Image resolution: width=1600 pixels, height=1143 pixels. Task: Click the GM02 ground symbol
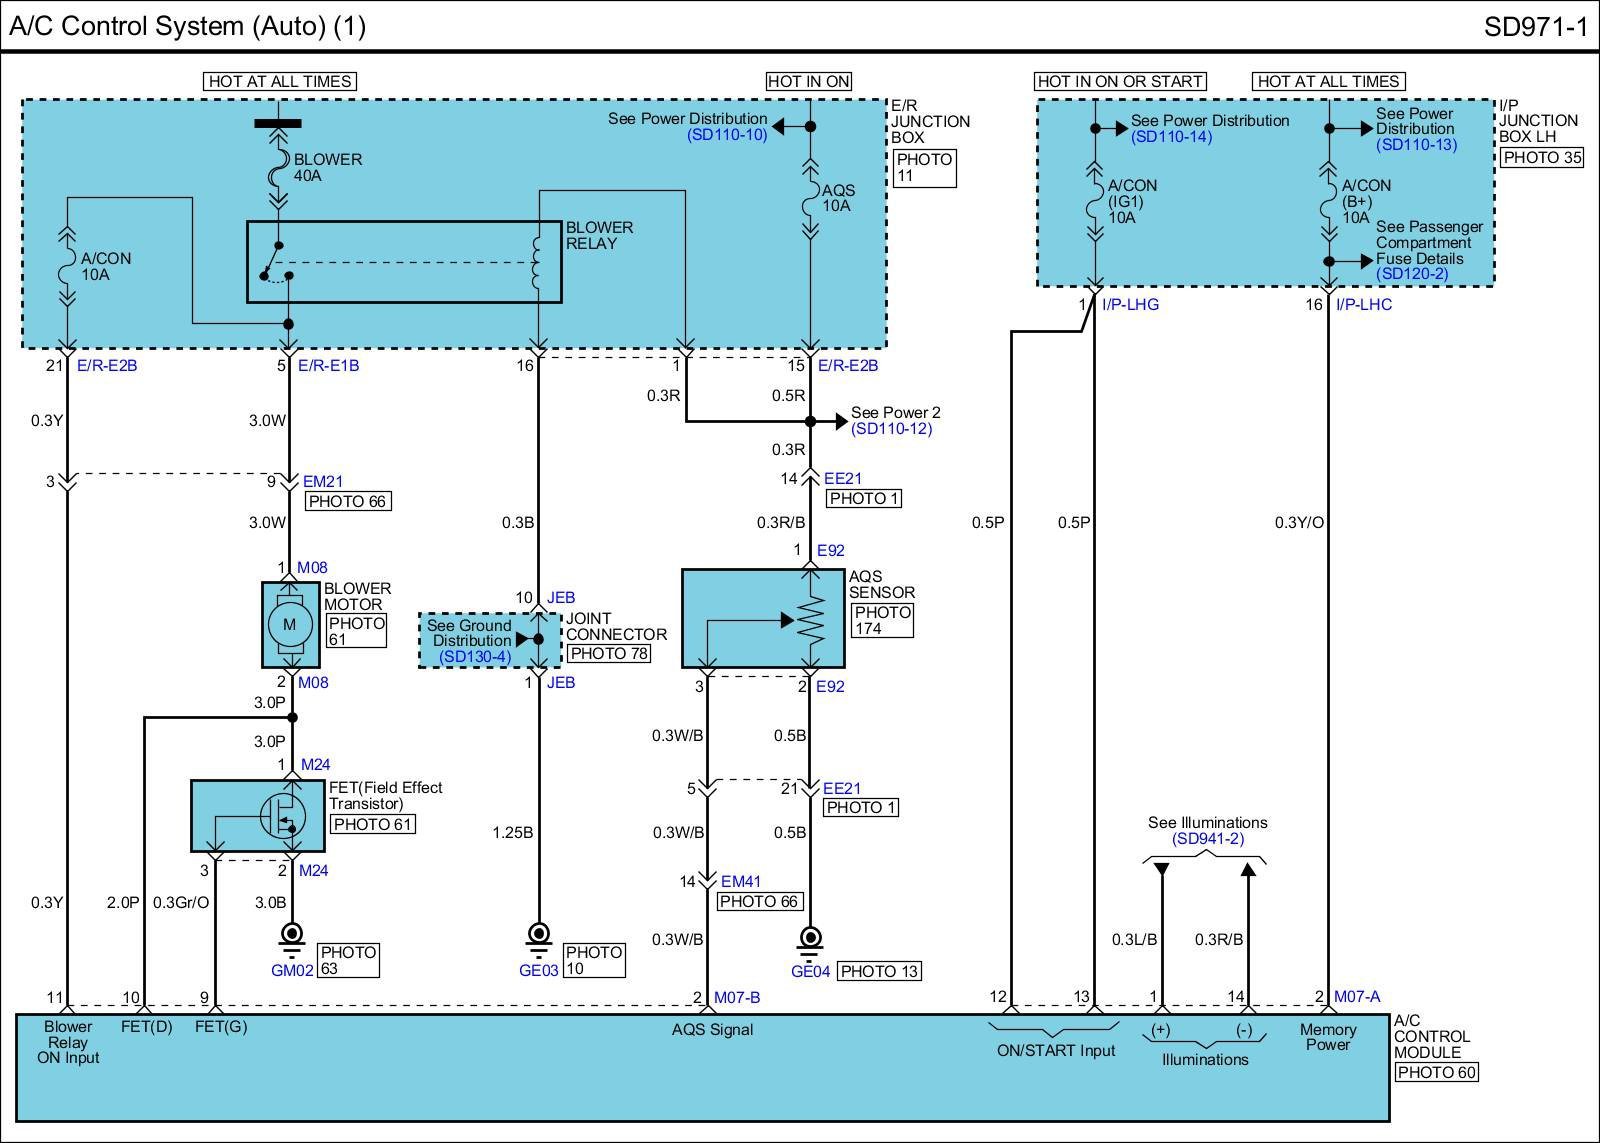pyautogui.click(x=291, y=938)
